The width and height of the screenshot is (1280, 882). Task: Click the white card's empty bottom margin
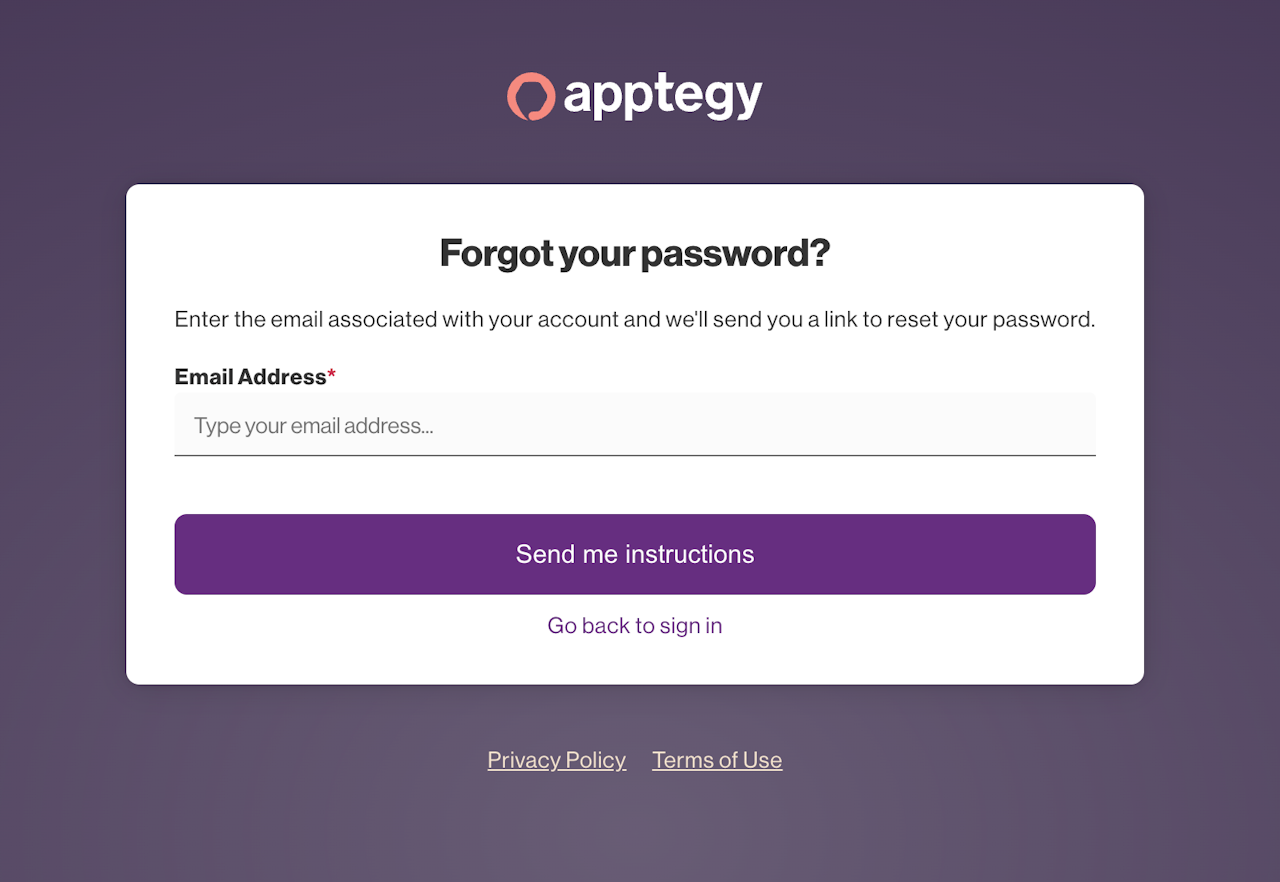pos(635,664)
